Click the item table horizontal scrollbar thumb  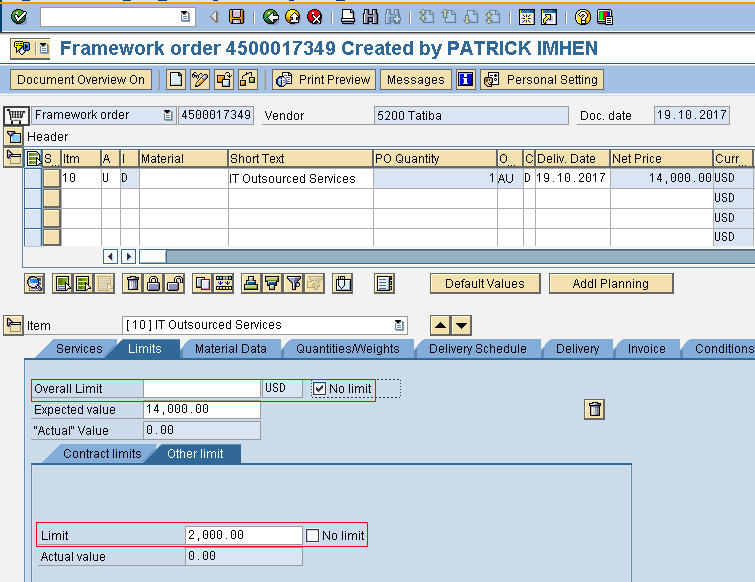coord(153,256)
